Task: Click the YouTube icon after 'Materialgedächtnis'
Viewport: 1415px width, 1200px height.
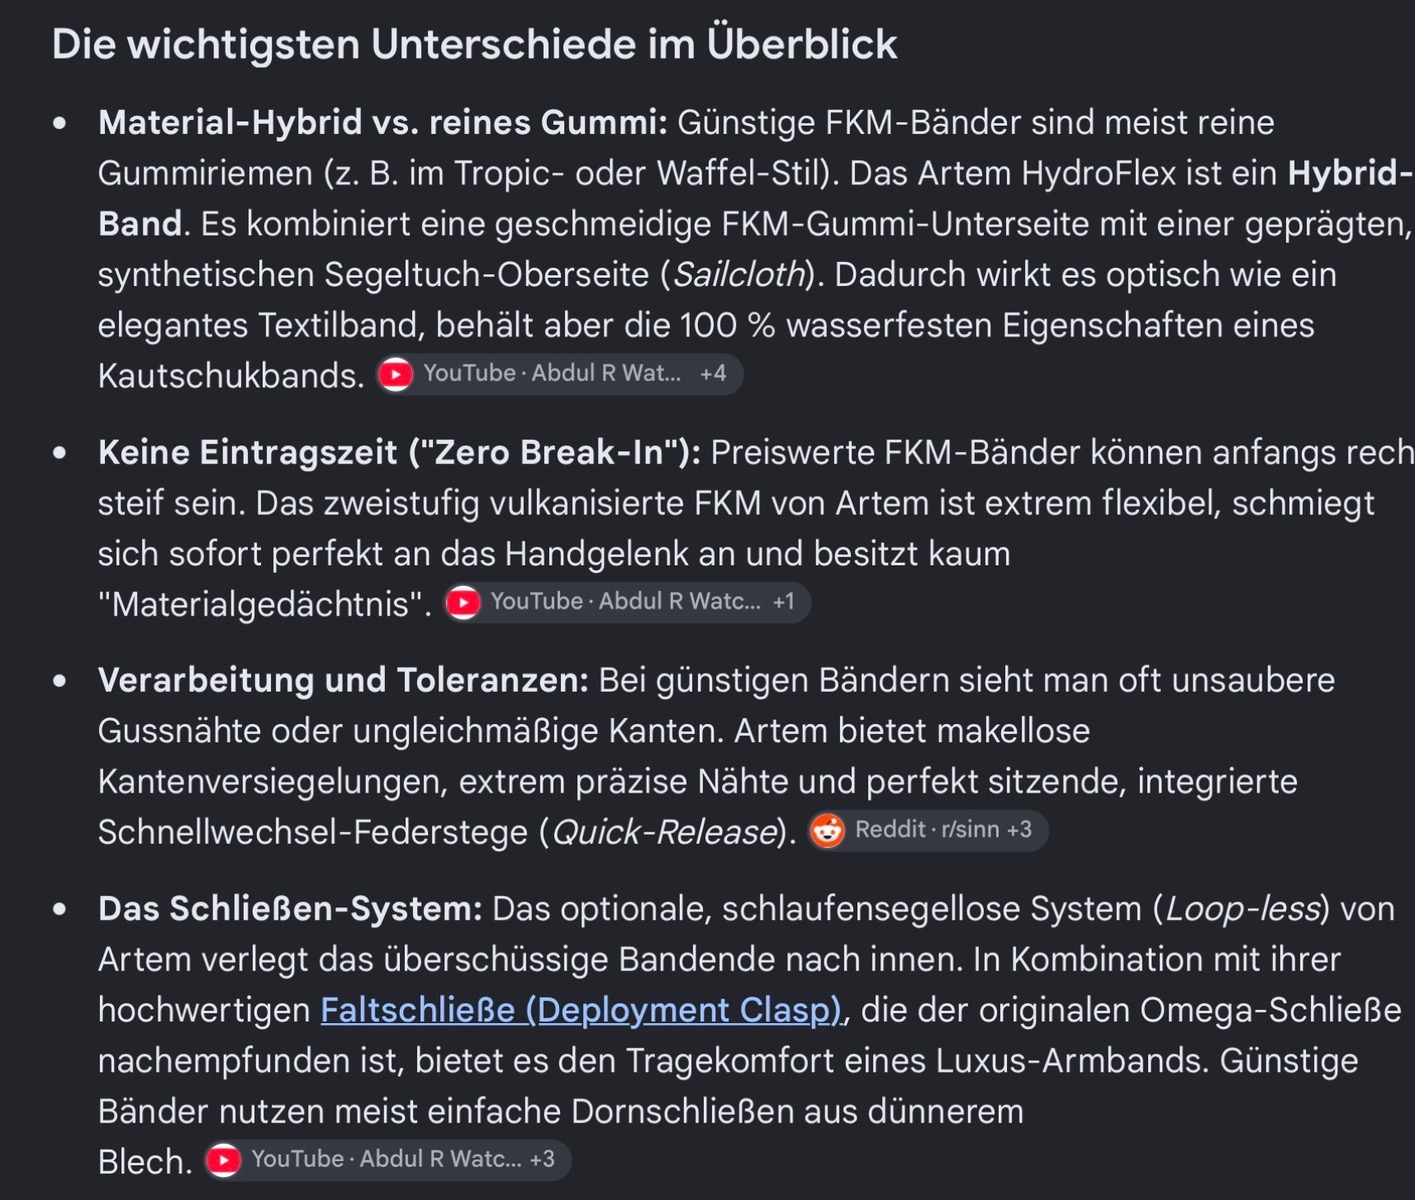Action: (463, 602)
